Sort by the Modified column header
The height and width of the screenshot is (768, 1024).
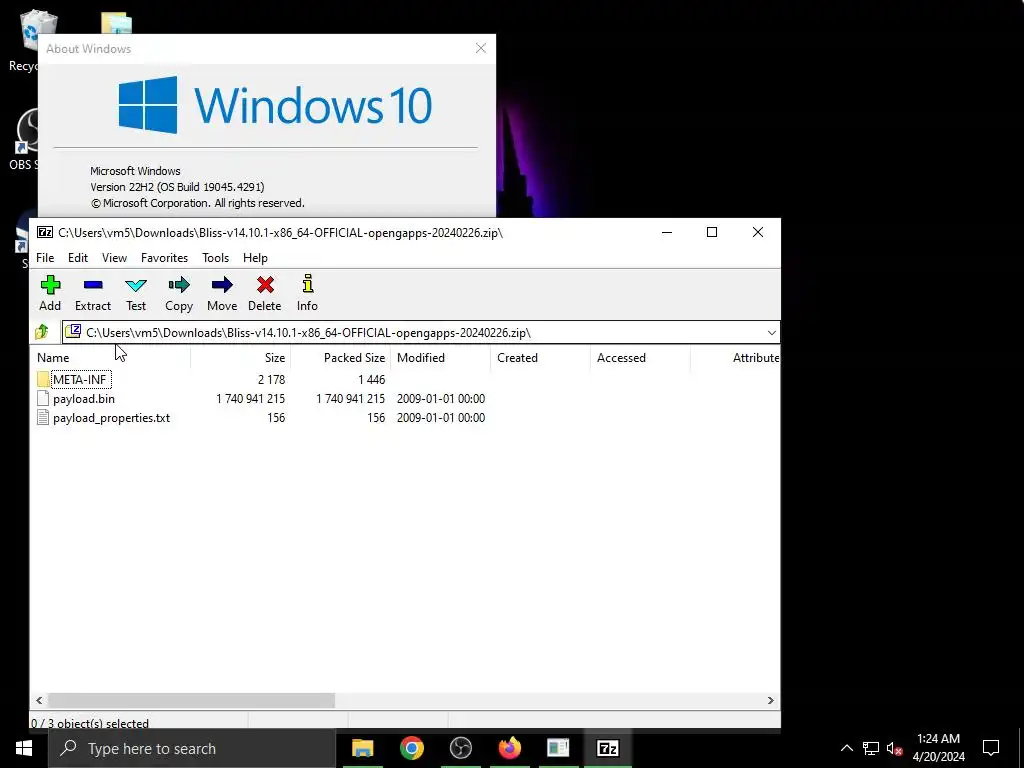tap(441, 358)
